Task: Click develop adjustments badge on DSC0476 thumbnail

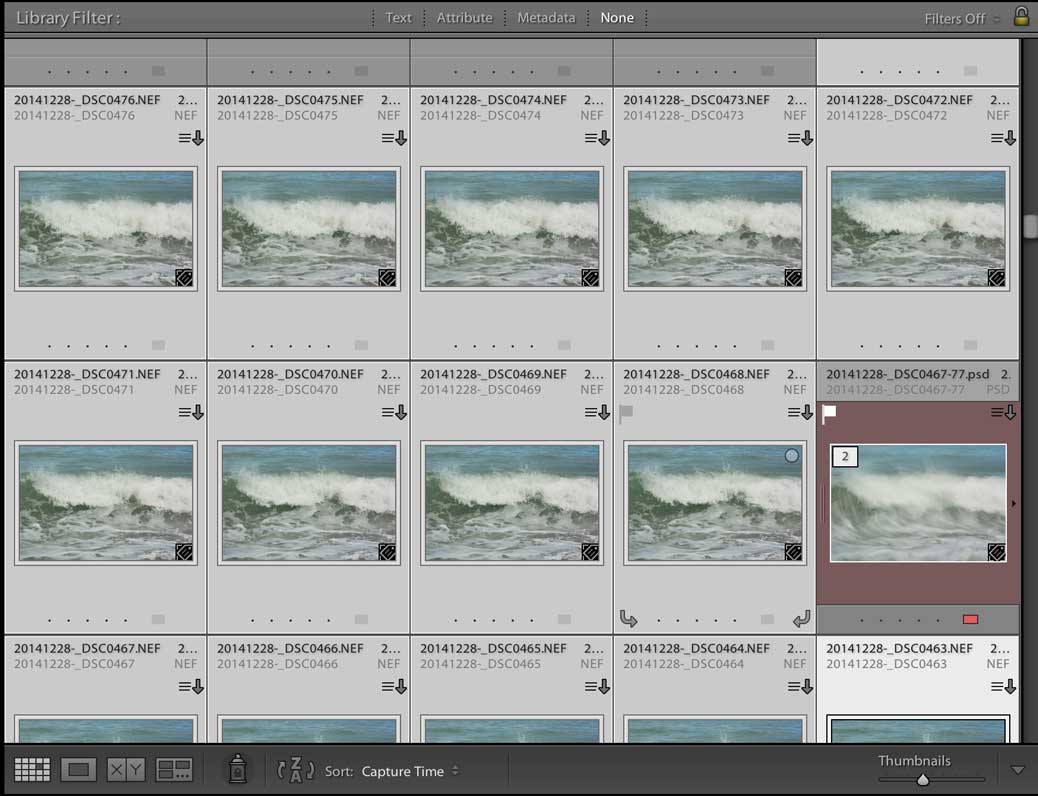Action: point(184,277)
